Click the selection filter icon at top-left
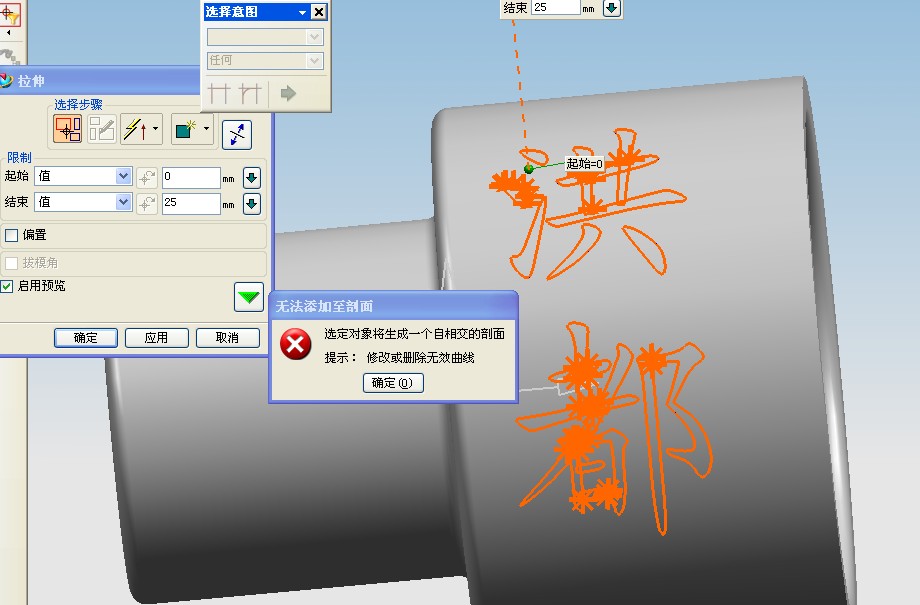 [x=10, y=13]
